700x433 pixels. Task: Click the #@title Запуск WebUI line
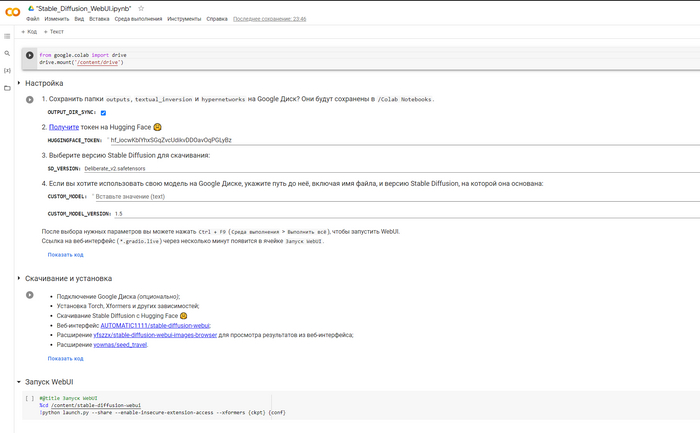click(68, 398)
